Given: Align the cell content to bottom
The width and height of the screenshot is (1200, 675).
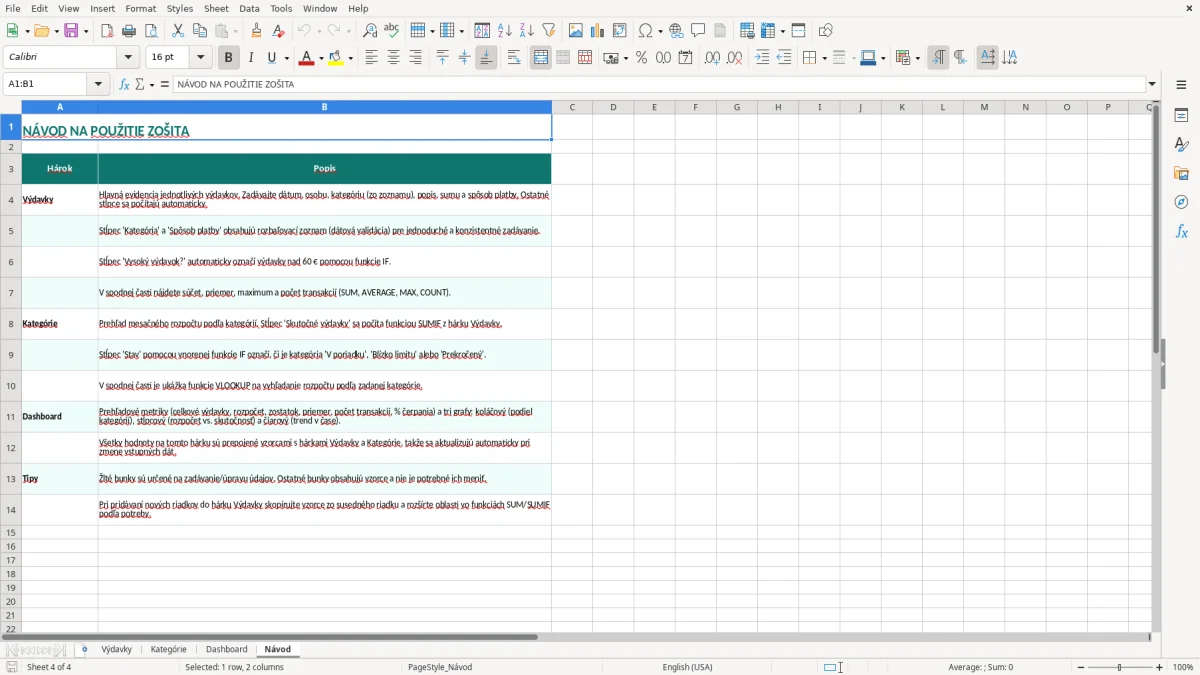Looking at the screenshot, I should 486,58.
